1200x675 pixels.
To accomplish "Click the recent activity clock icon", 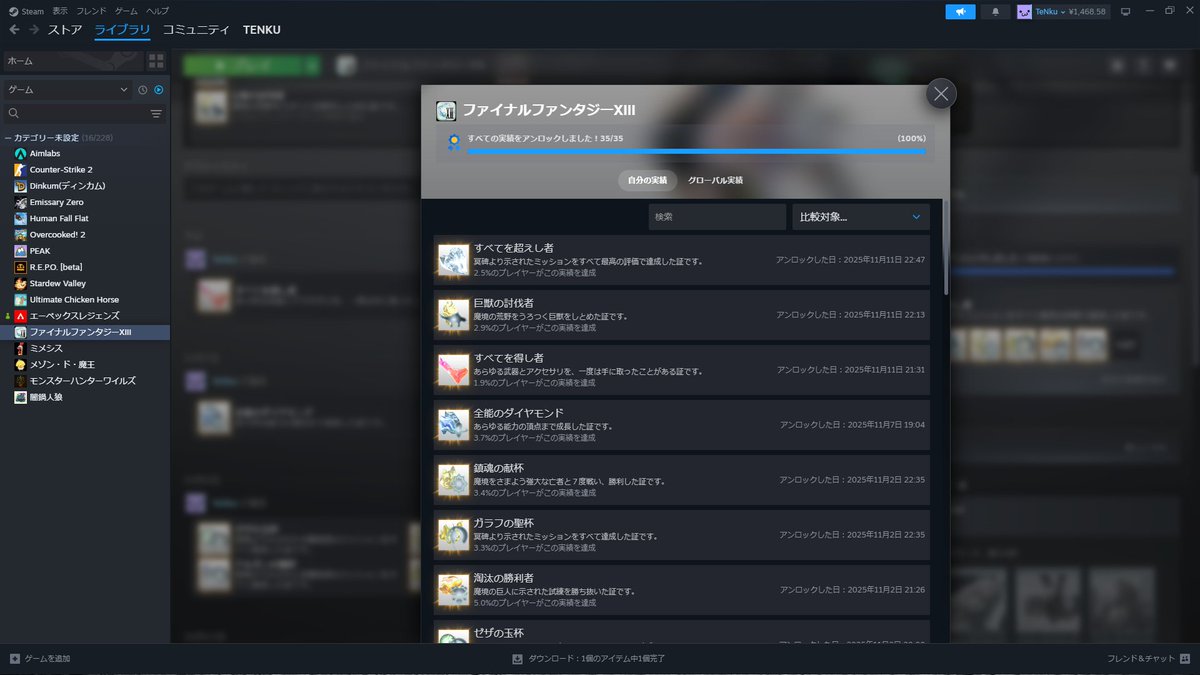I will click(x=143, y=90).
